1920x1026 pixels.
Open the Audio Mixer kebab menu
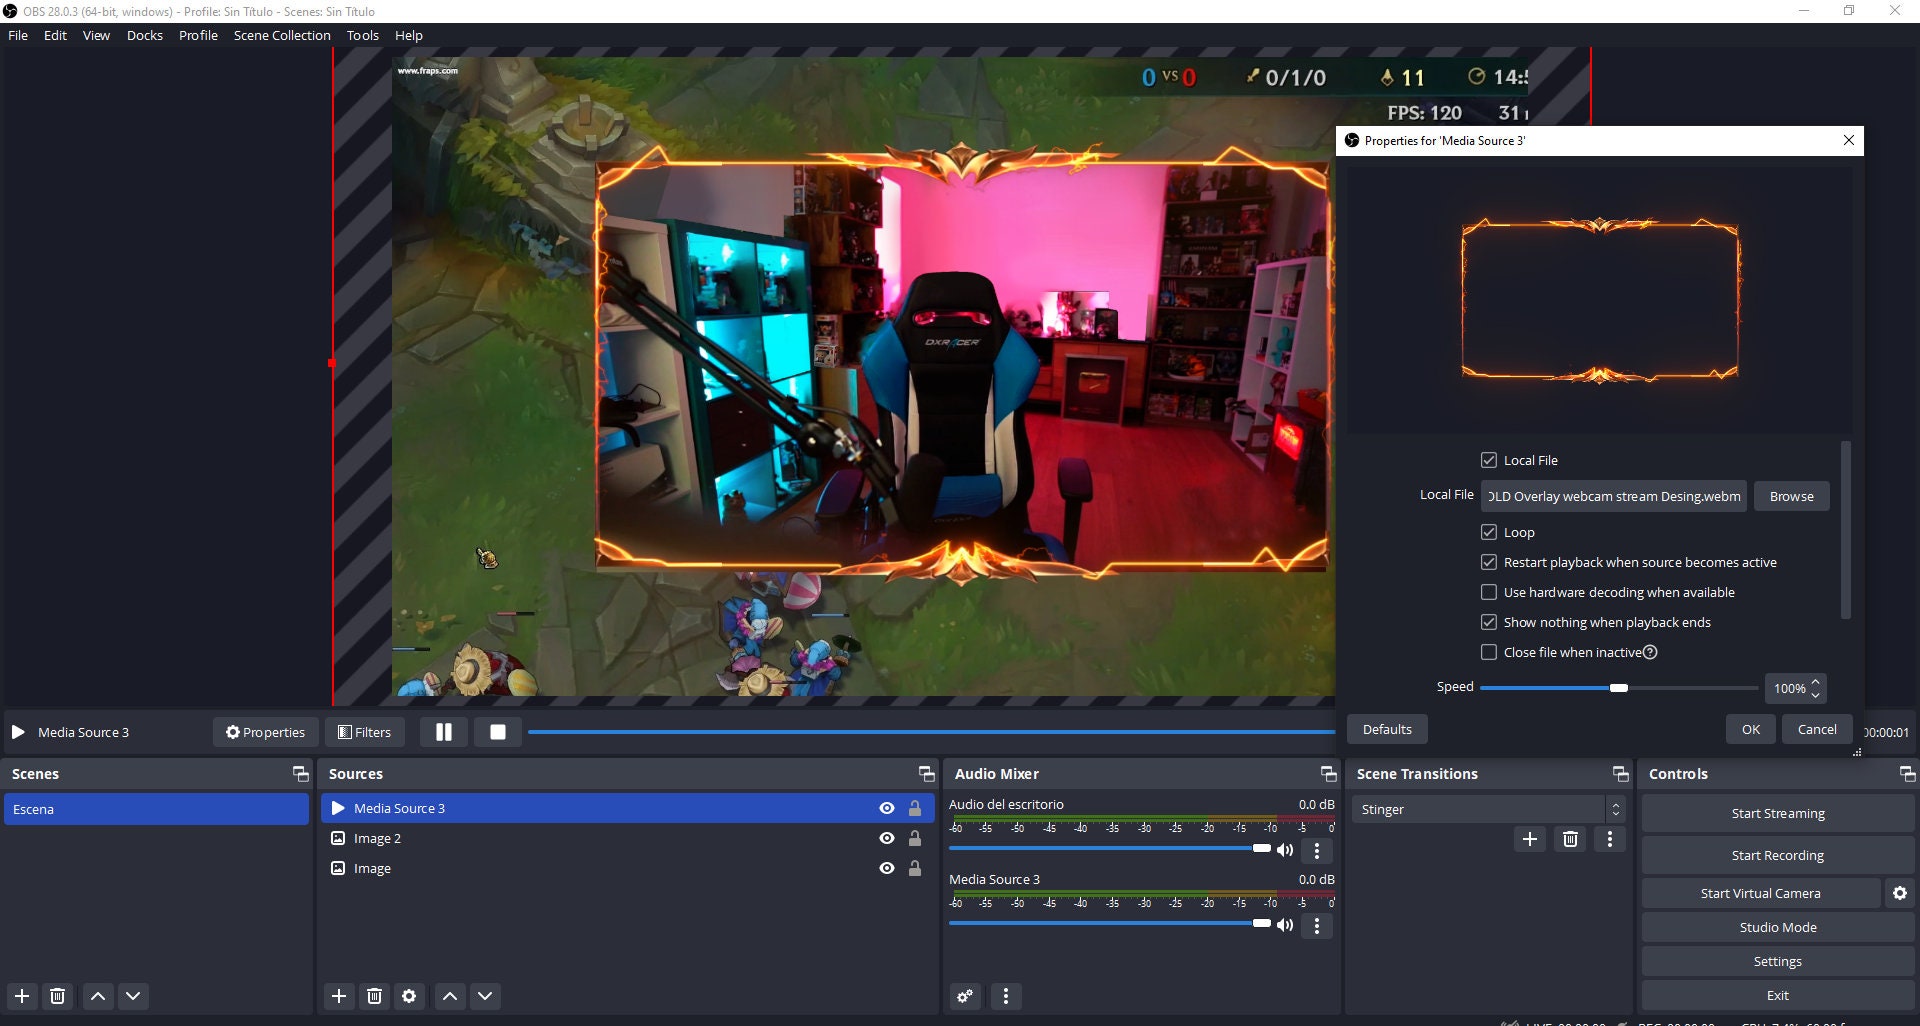1006,996
